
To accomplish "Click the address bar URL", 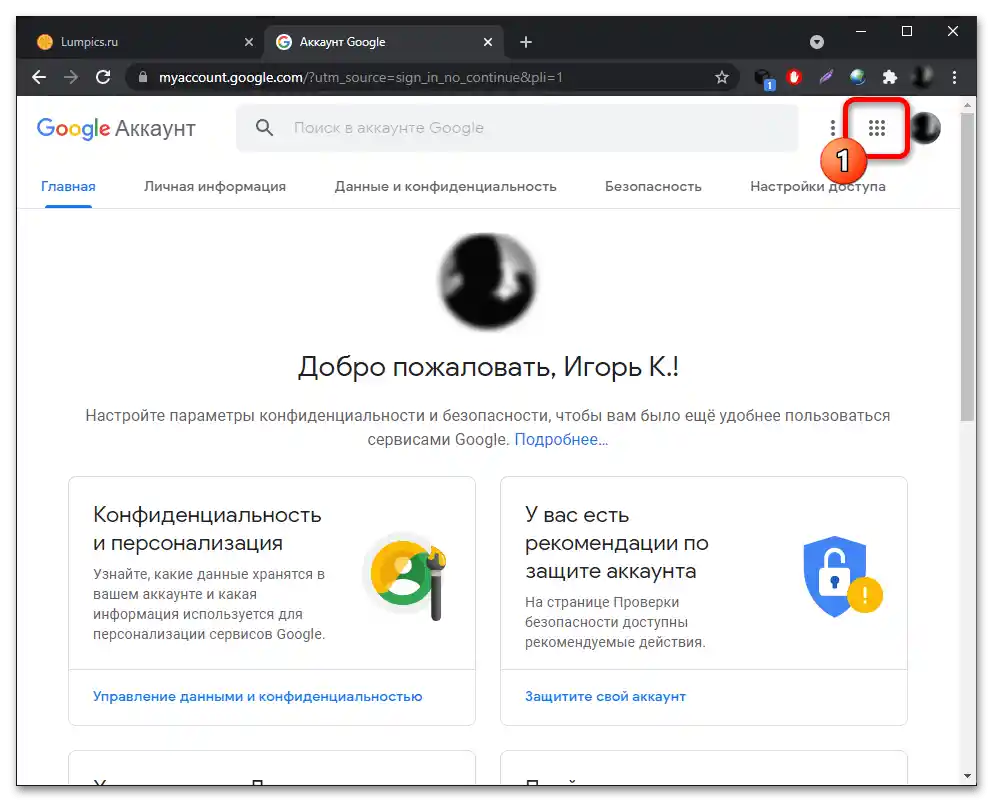I will point(361,77).
